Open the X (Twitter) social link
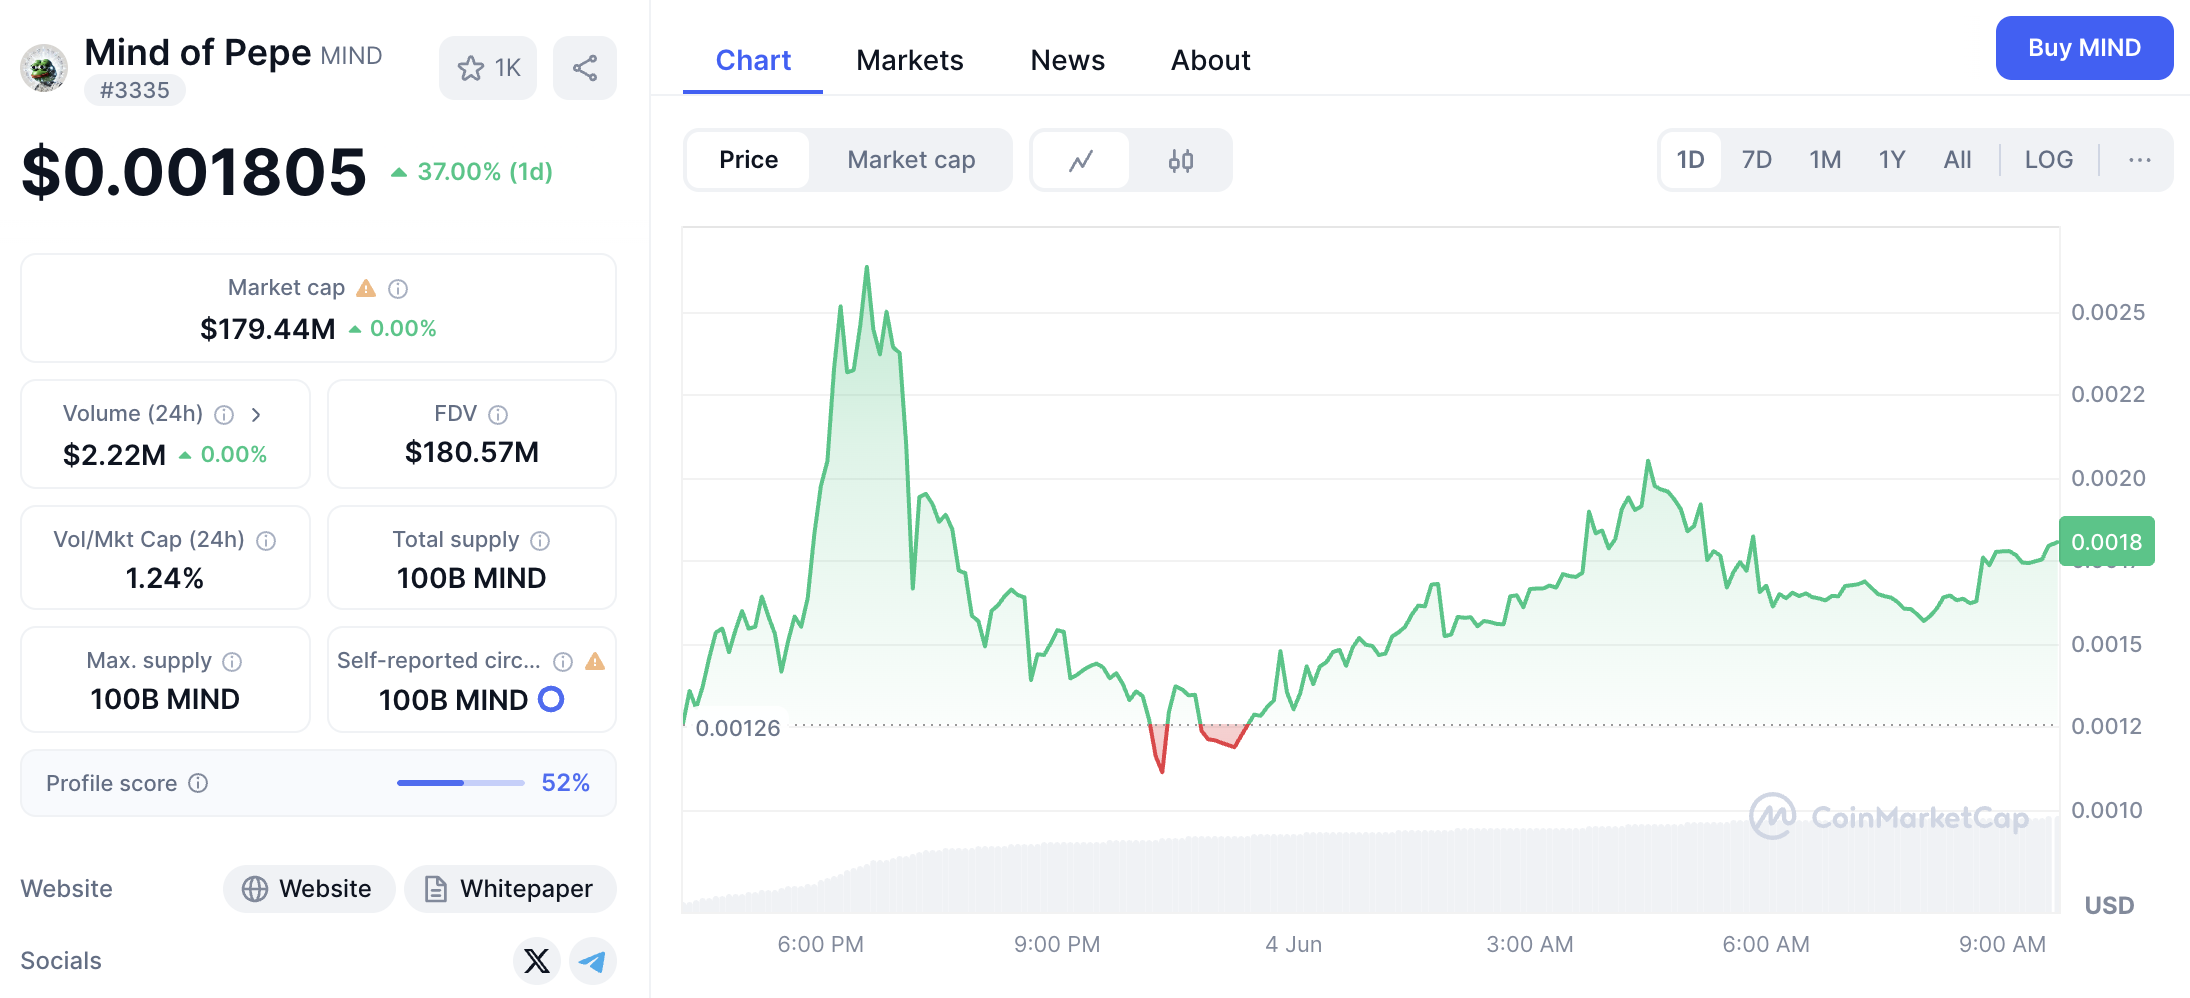The image size is (2190, 998). (x=537, y=961)
